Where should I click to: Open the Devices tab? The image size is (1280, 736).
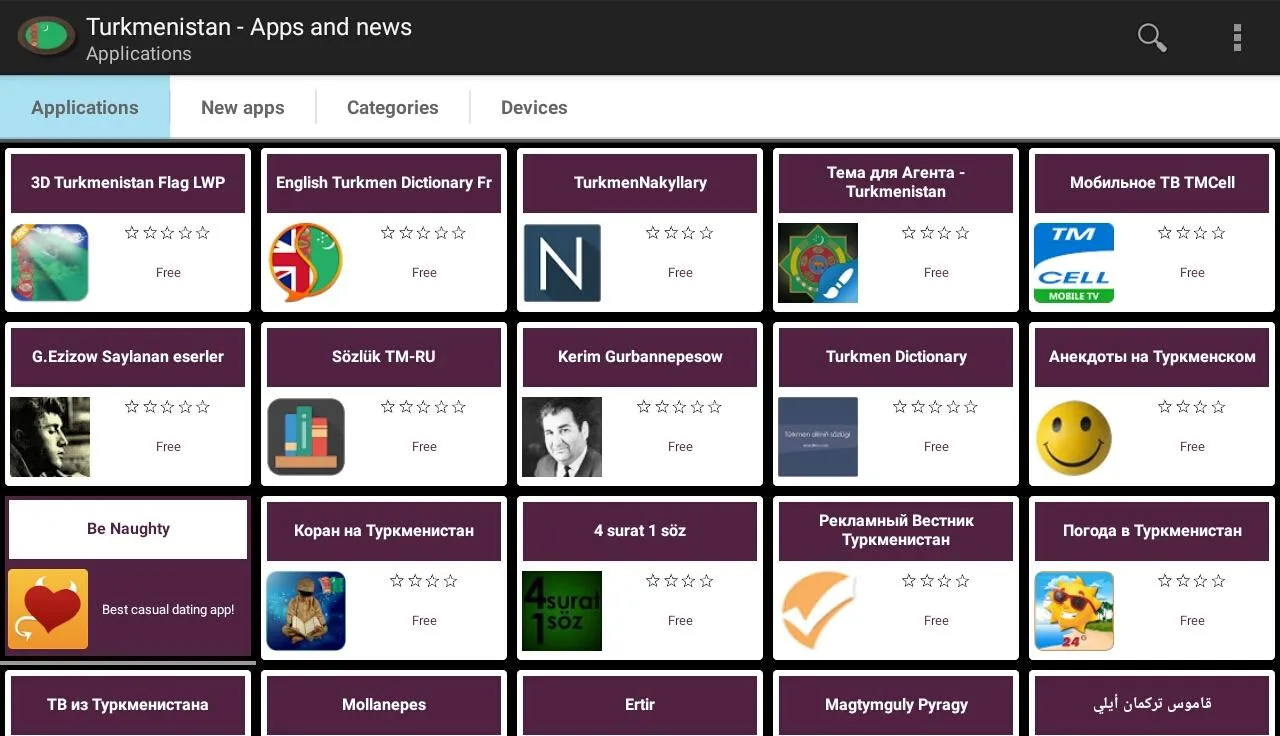534,107
